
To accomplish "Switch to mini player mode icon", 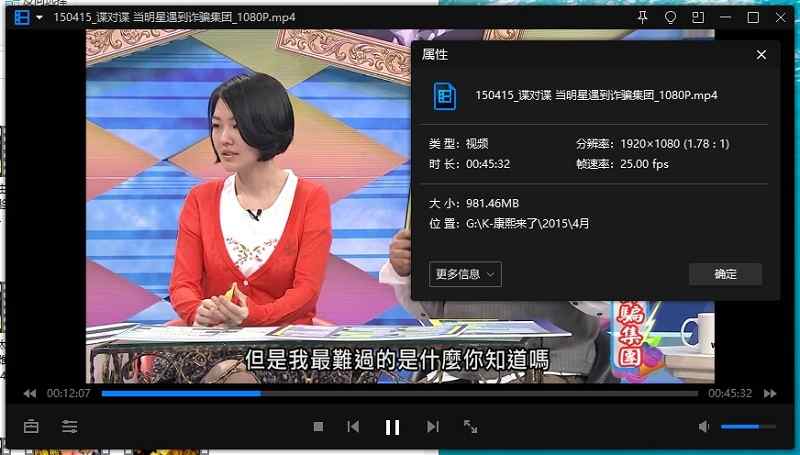I will [x=699, y=18].
